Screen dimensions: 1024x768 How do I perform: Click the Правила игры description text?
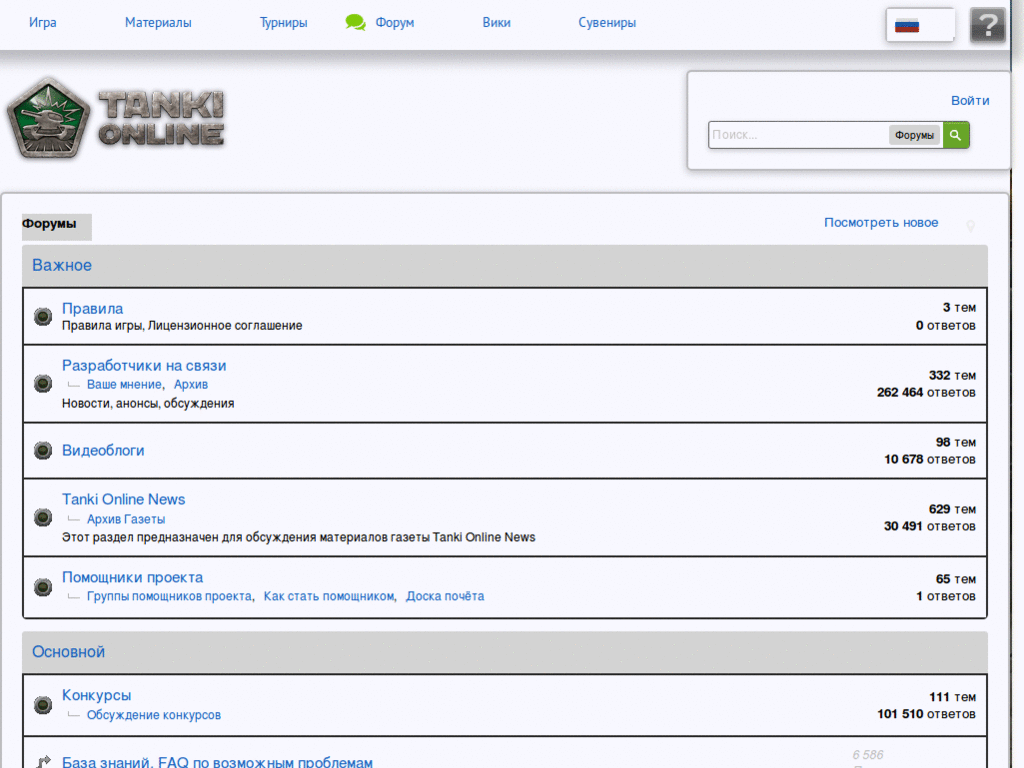pos(182,326)
